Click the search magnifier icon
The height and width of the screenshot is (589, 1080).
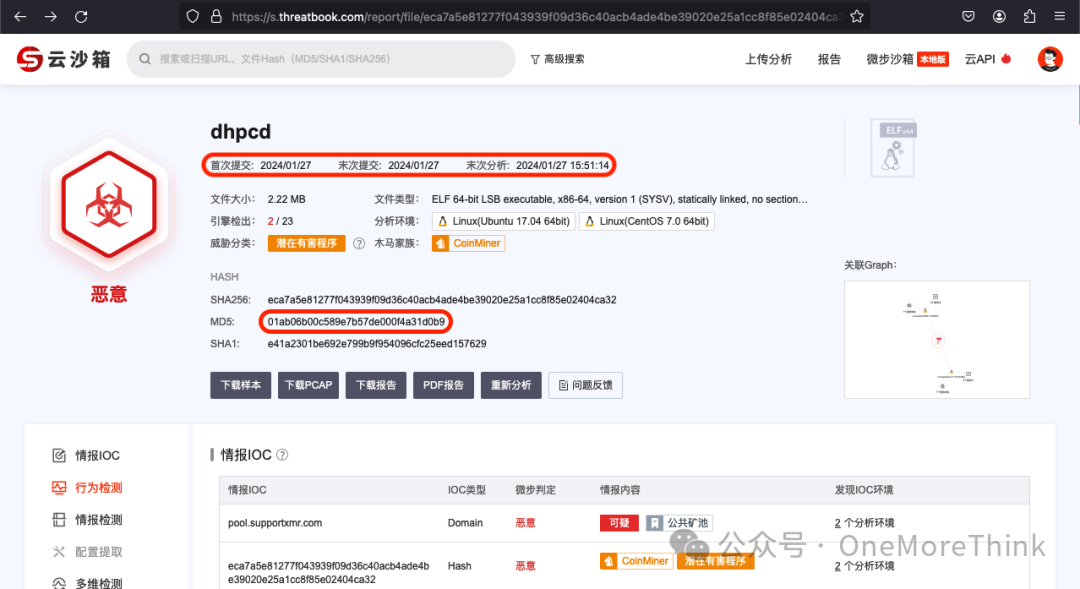pos(145,59)
